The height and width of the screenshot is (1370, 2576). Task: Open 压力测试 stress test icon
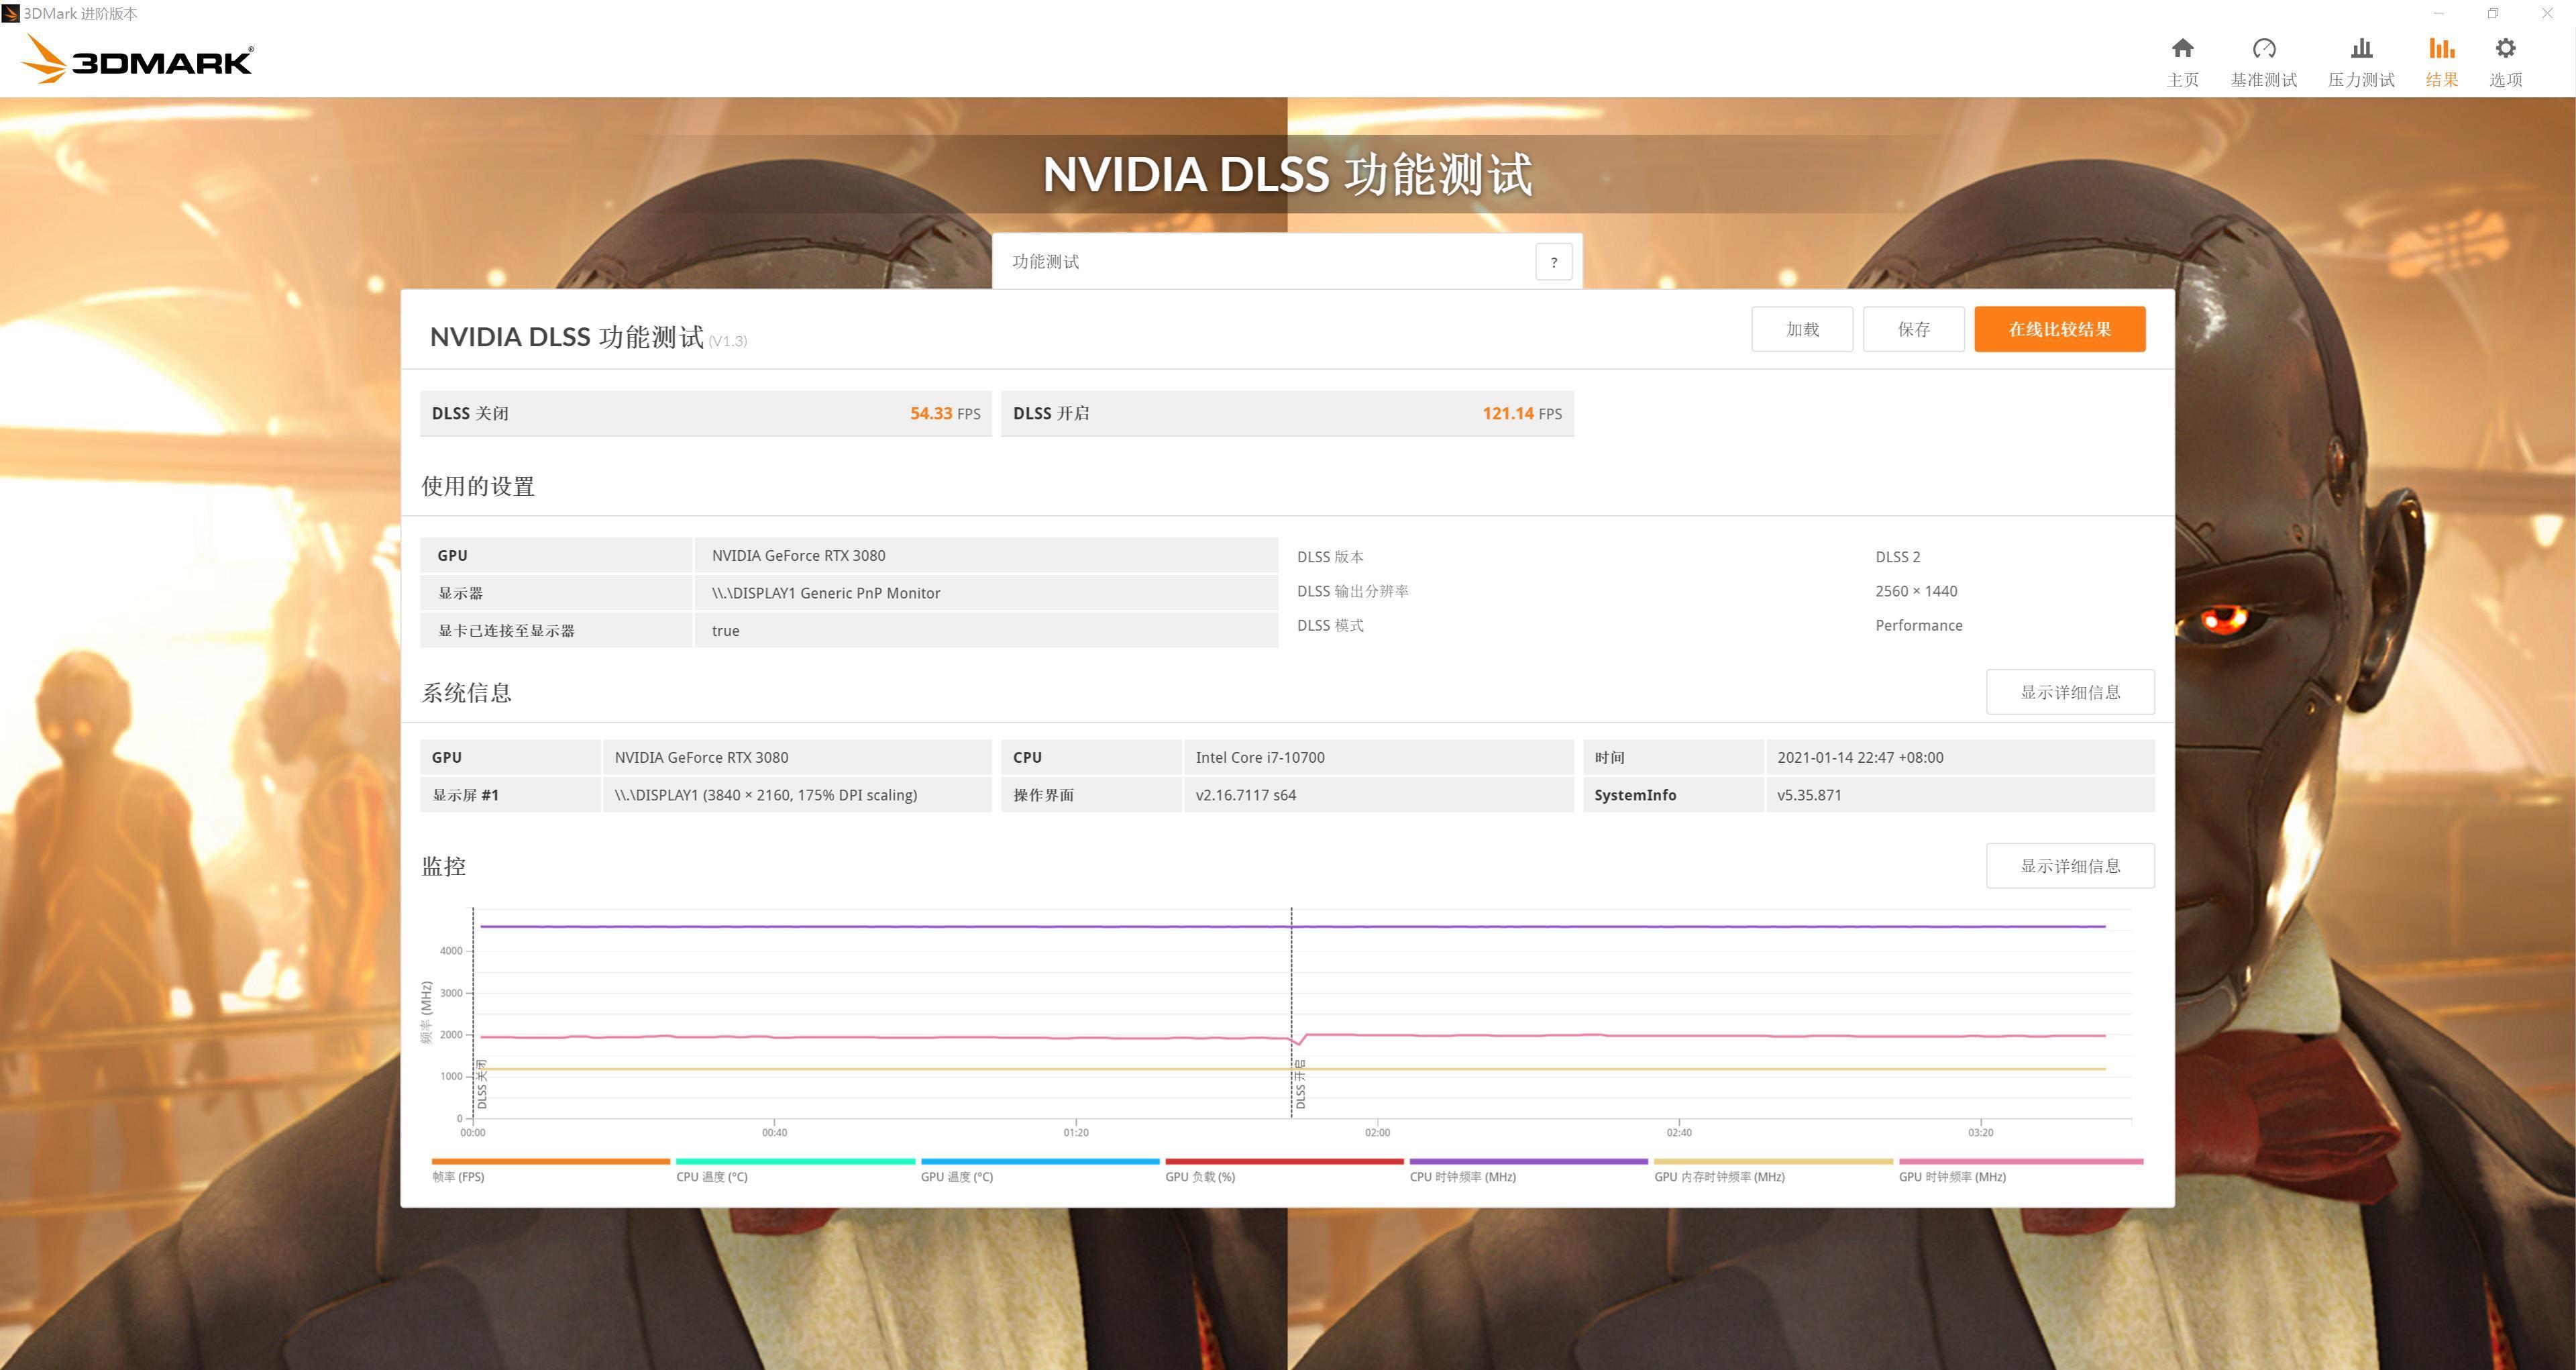2361,48
